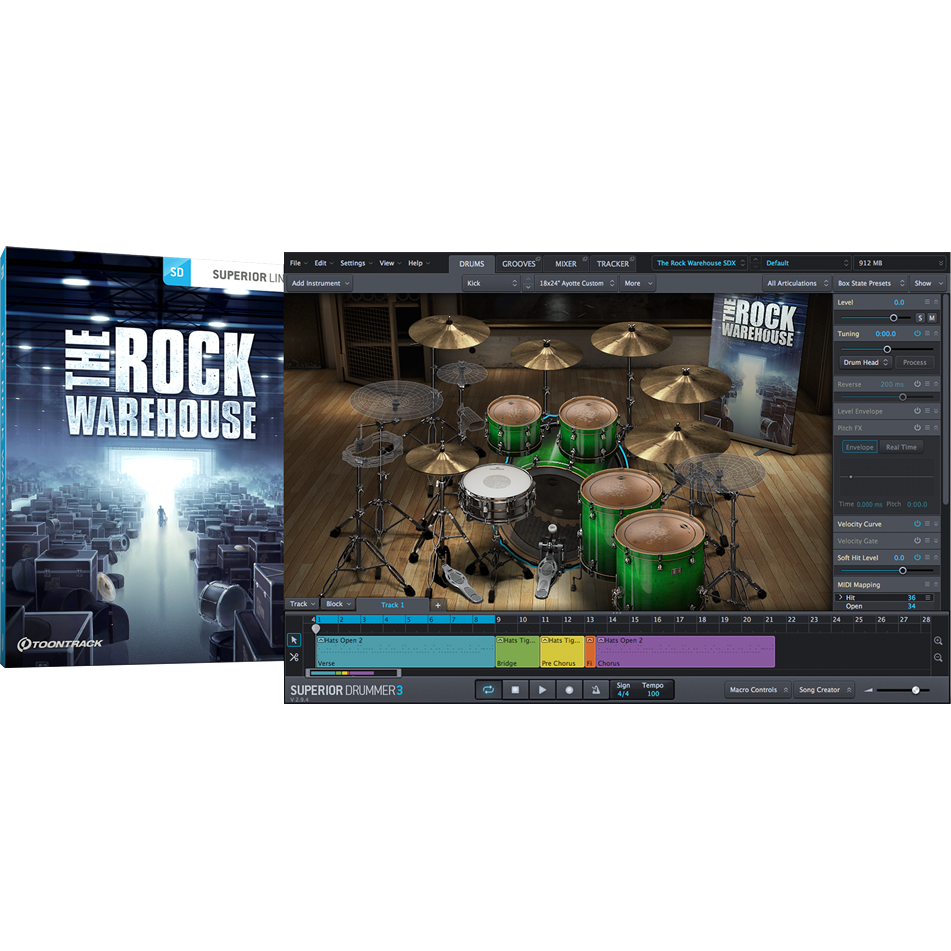
Task: Expand the All Articulations dropdown
Action: [796, 283]
